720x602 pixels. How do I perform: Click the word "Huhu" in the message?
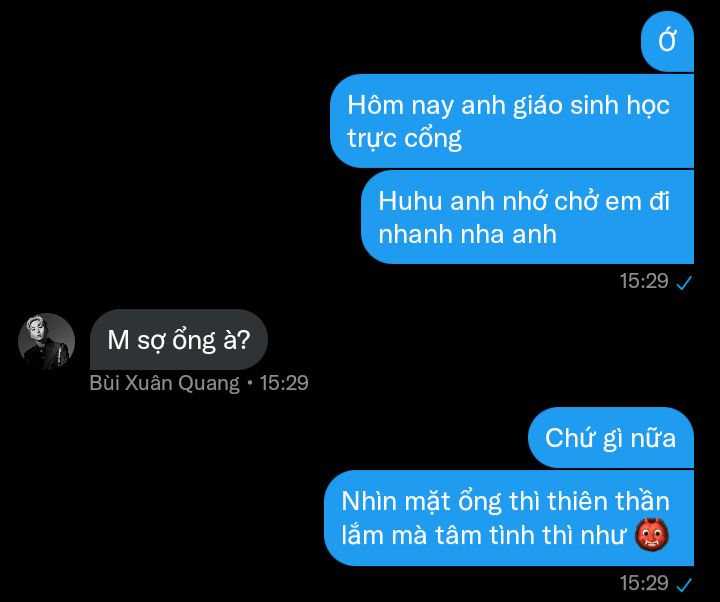point(411,201)
